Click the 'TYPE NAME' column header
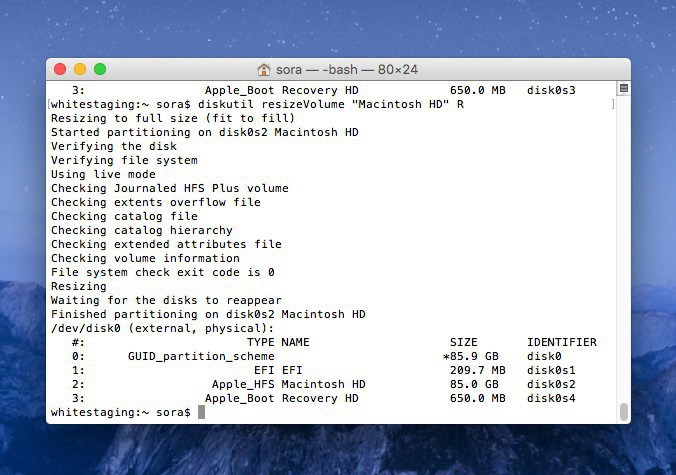 pos(278,342)
